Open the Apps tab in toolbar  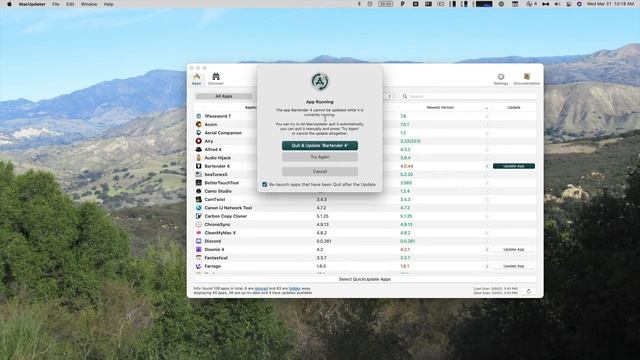tap(197, 79)
